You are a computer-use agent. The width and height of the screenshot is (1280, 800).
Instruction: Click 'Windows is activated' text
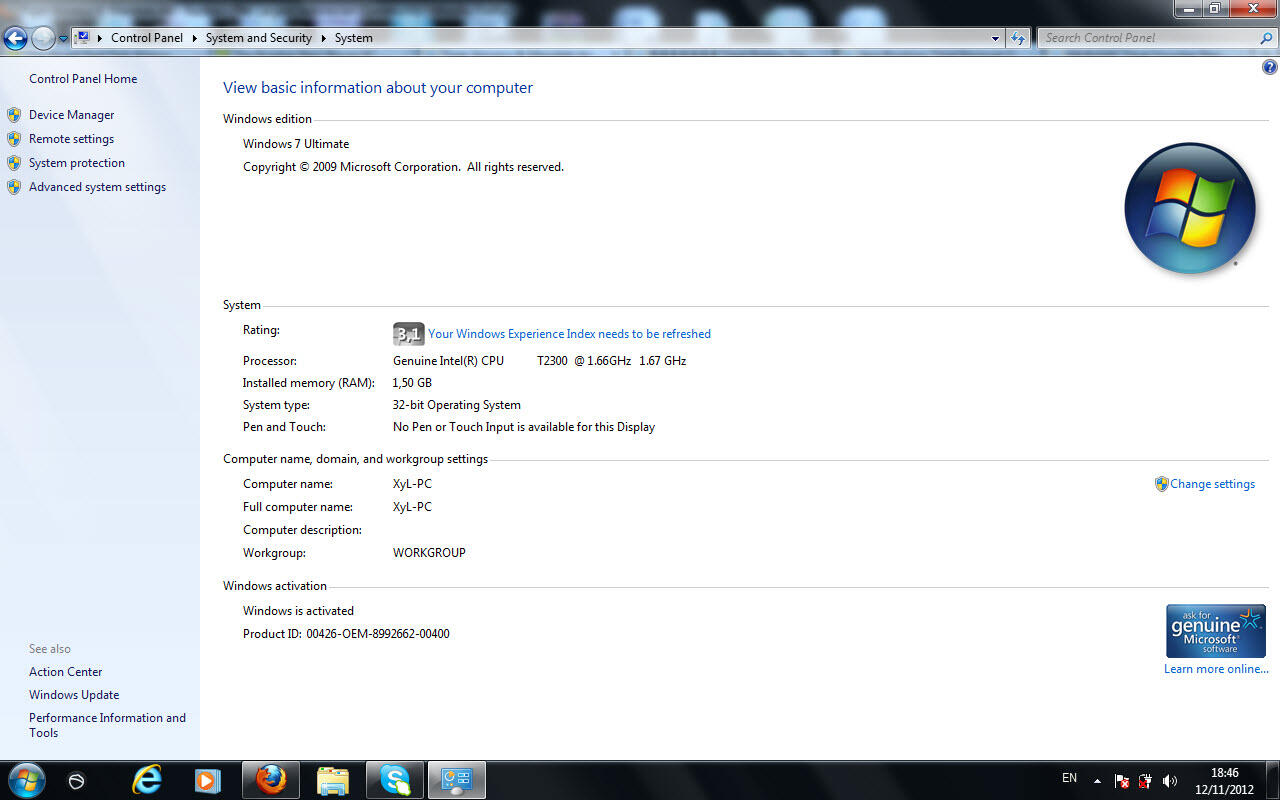click(x=298, y=611)
